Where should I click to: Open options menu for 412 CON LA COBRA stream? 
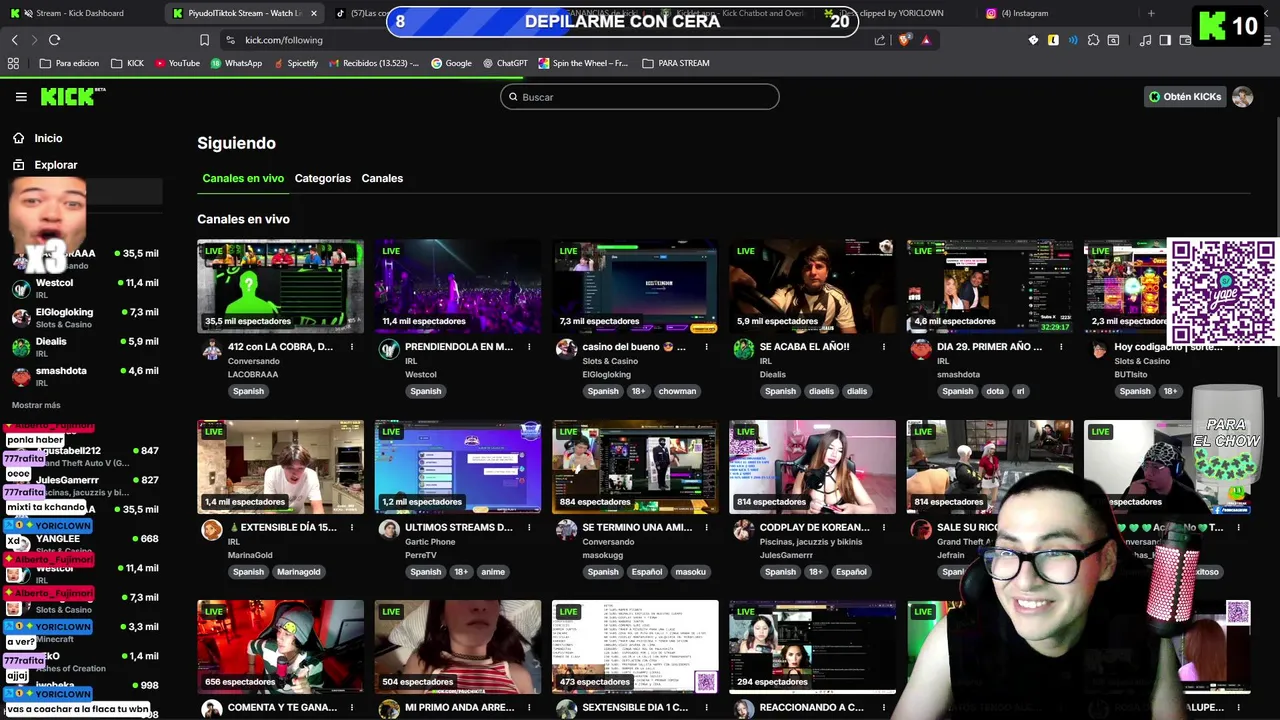(x=352, y=347)
